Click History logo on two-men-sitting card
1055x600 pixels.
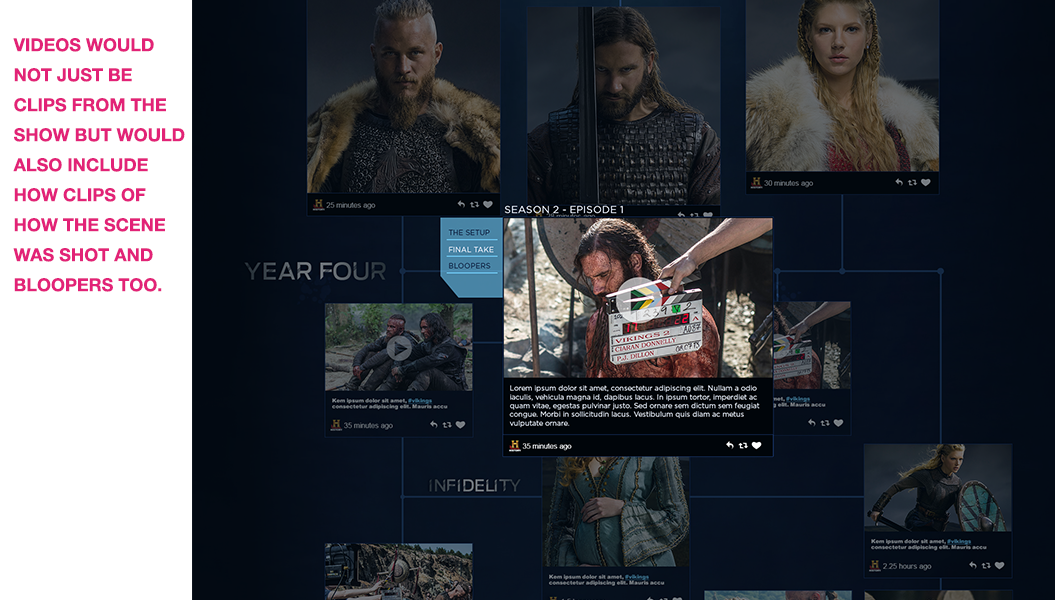336,424
